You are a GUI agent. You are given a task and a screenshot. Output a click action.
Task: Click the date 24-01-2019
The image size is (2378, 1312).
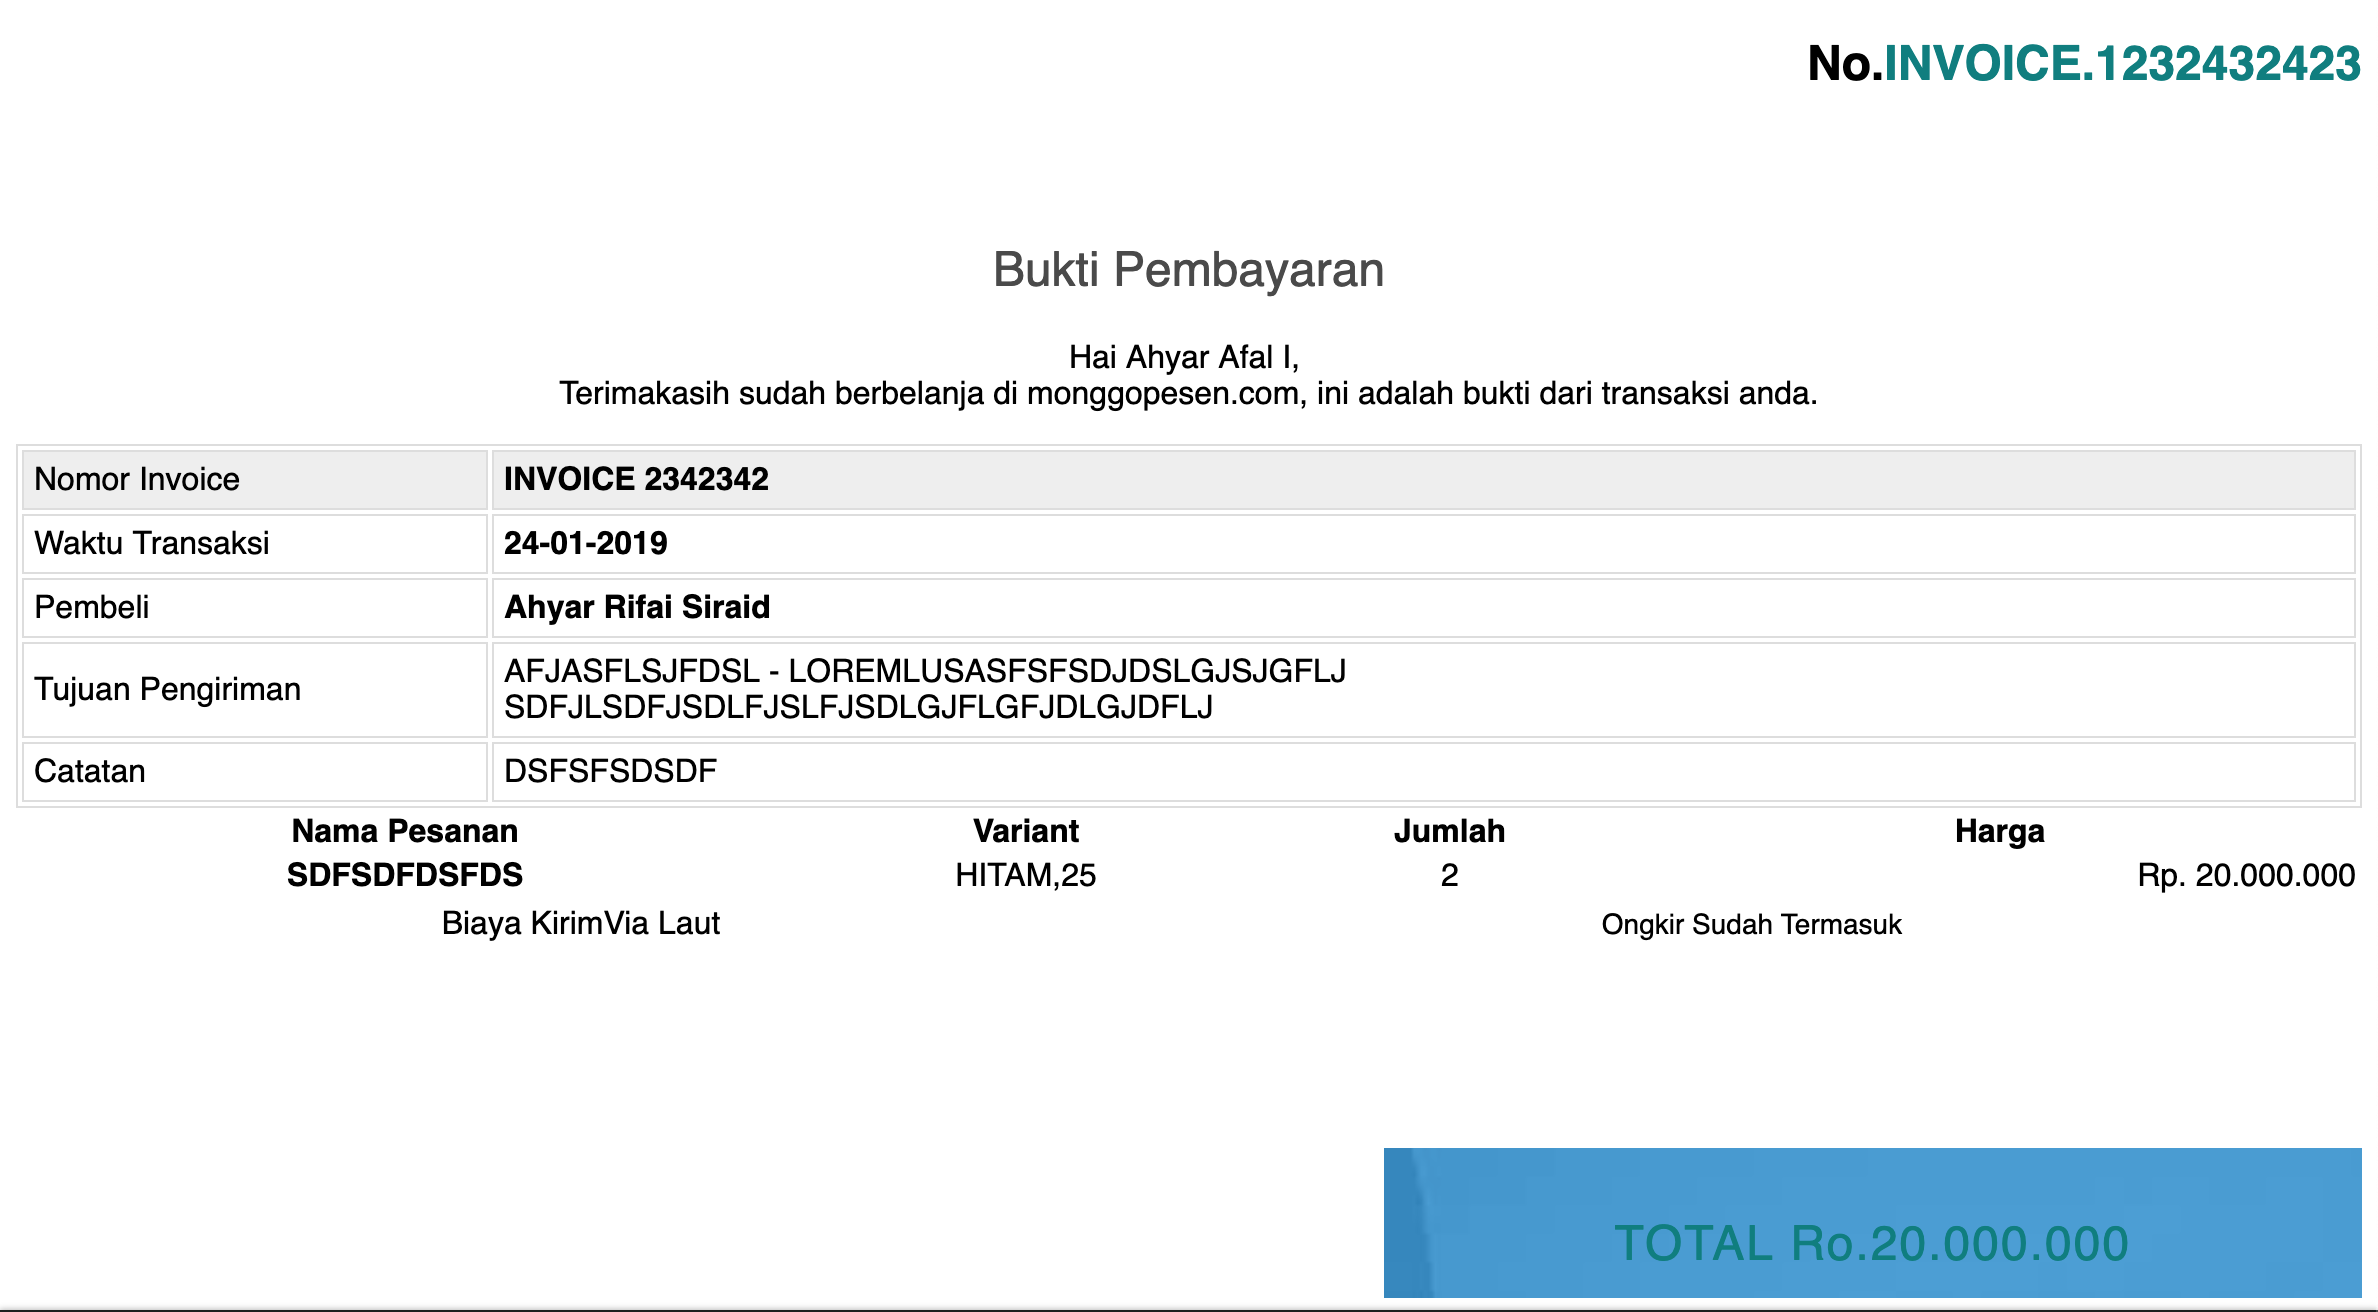click(586, 543)
